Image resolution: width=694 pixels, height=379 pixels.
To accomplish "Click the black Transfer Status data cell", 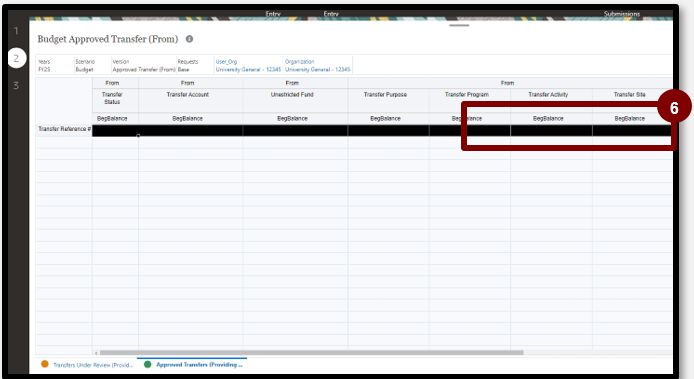I will (x=116, y=131).
